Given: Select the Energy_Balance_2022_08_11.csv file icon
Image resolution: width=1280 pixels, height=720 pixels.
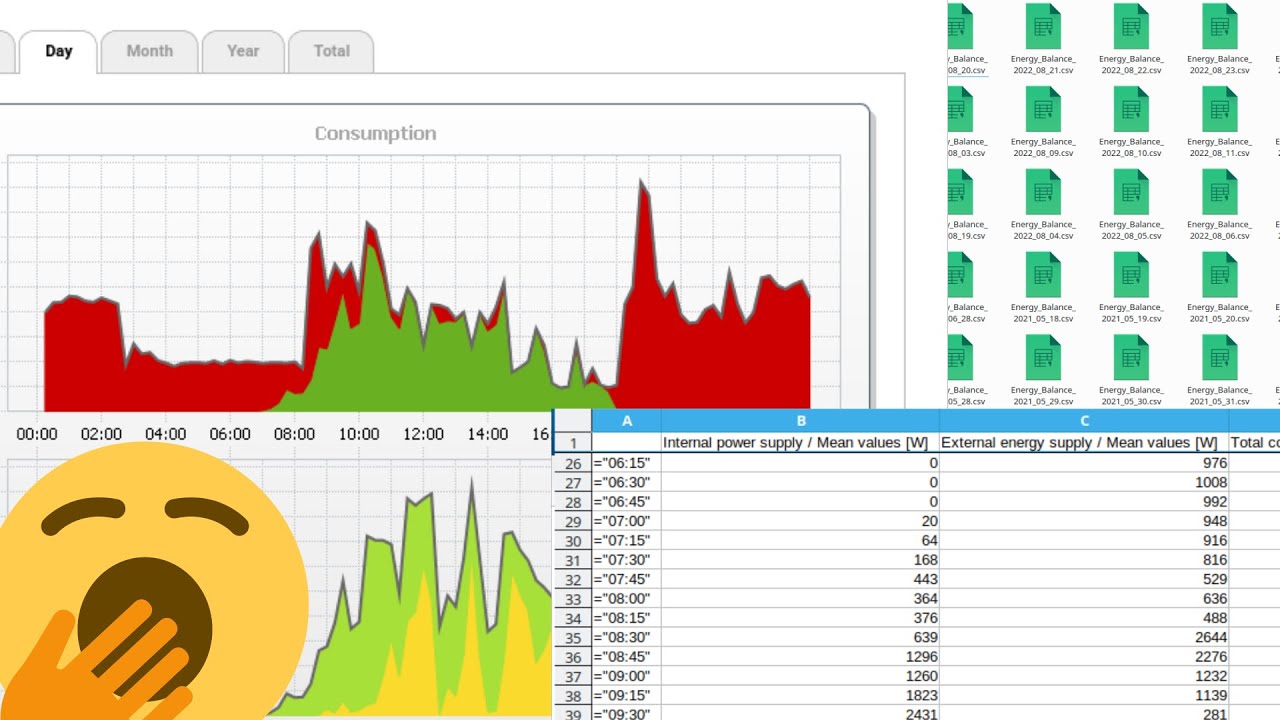Looking at the screenshot, I should click(1219, 109).
